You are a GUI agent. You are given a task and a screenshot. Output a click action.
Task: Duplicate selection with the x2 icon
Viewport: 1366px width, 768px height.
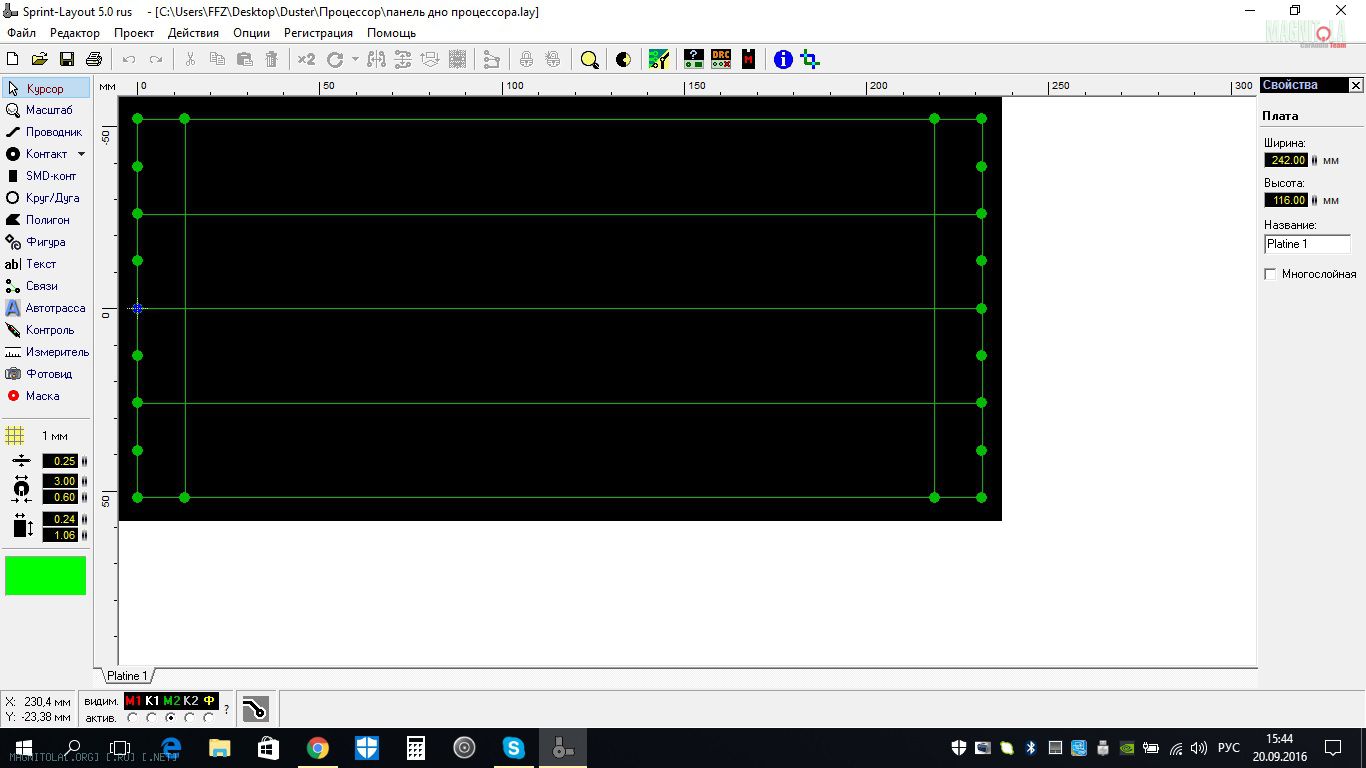pos(306,60)
